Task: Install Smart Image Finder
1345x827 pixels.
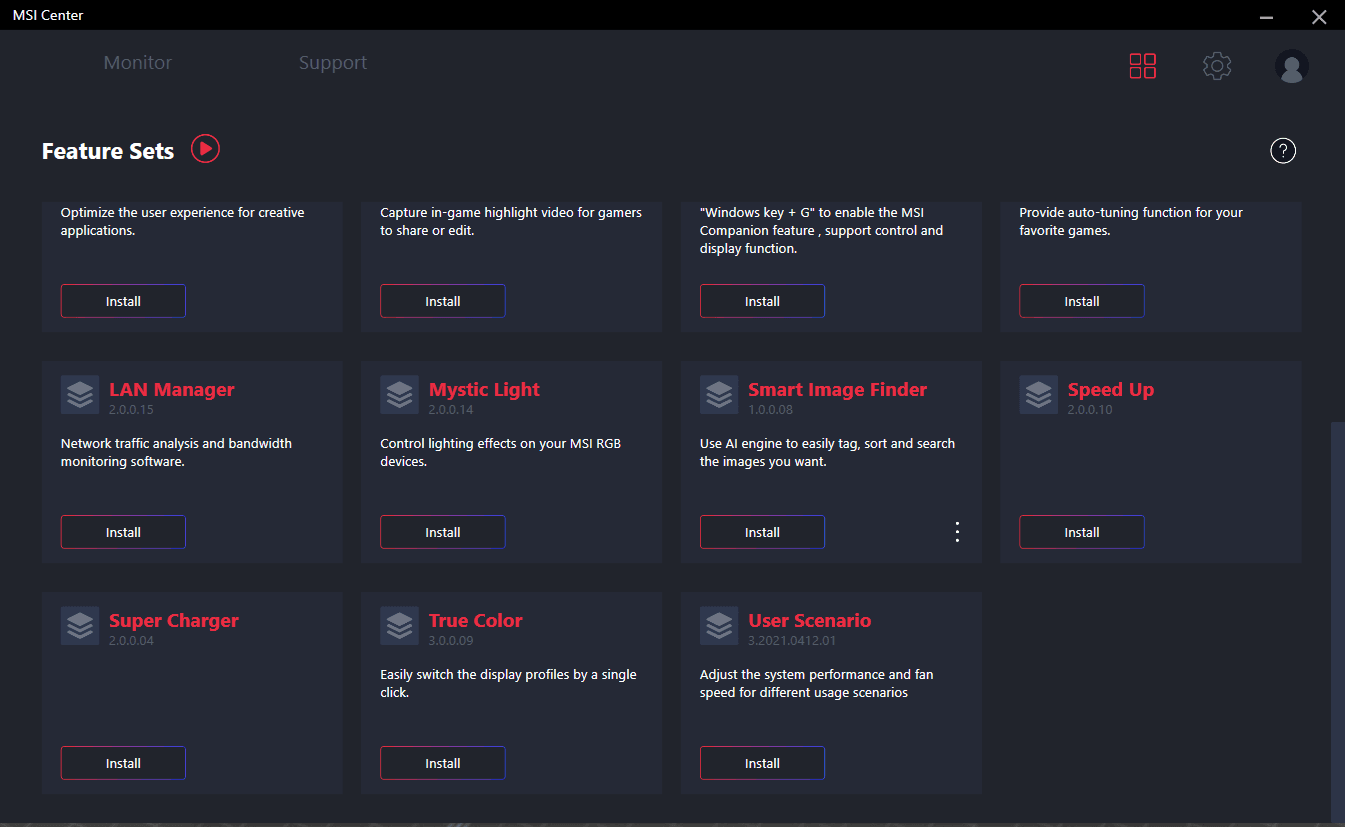Action: click(x=762, y=532)
